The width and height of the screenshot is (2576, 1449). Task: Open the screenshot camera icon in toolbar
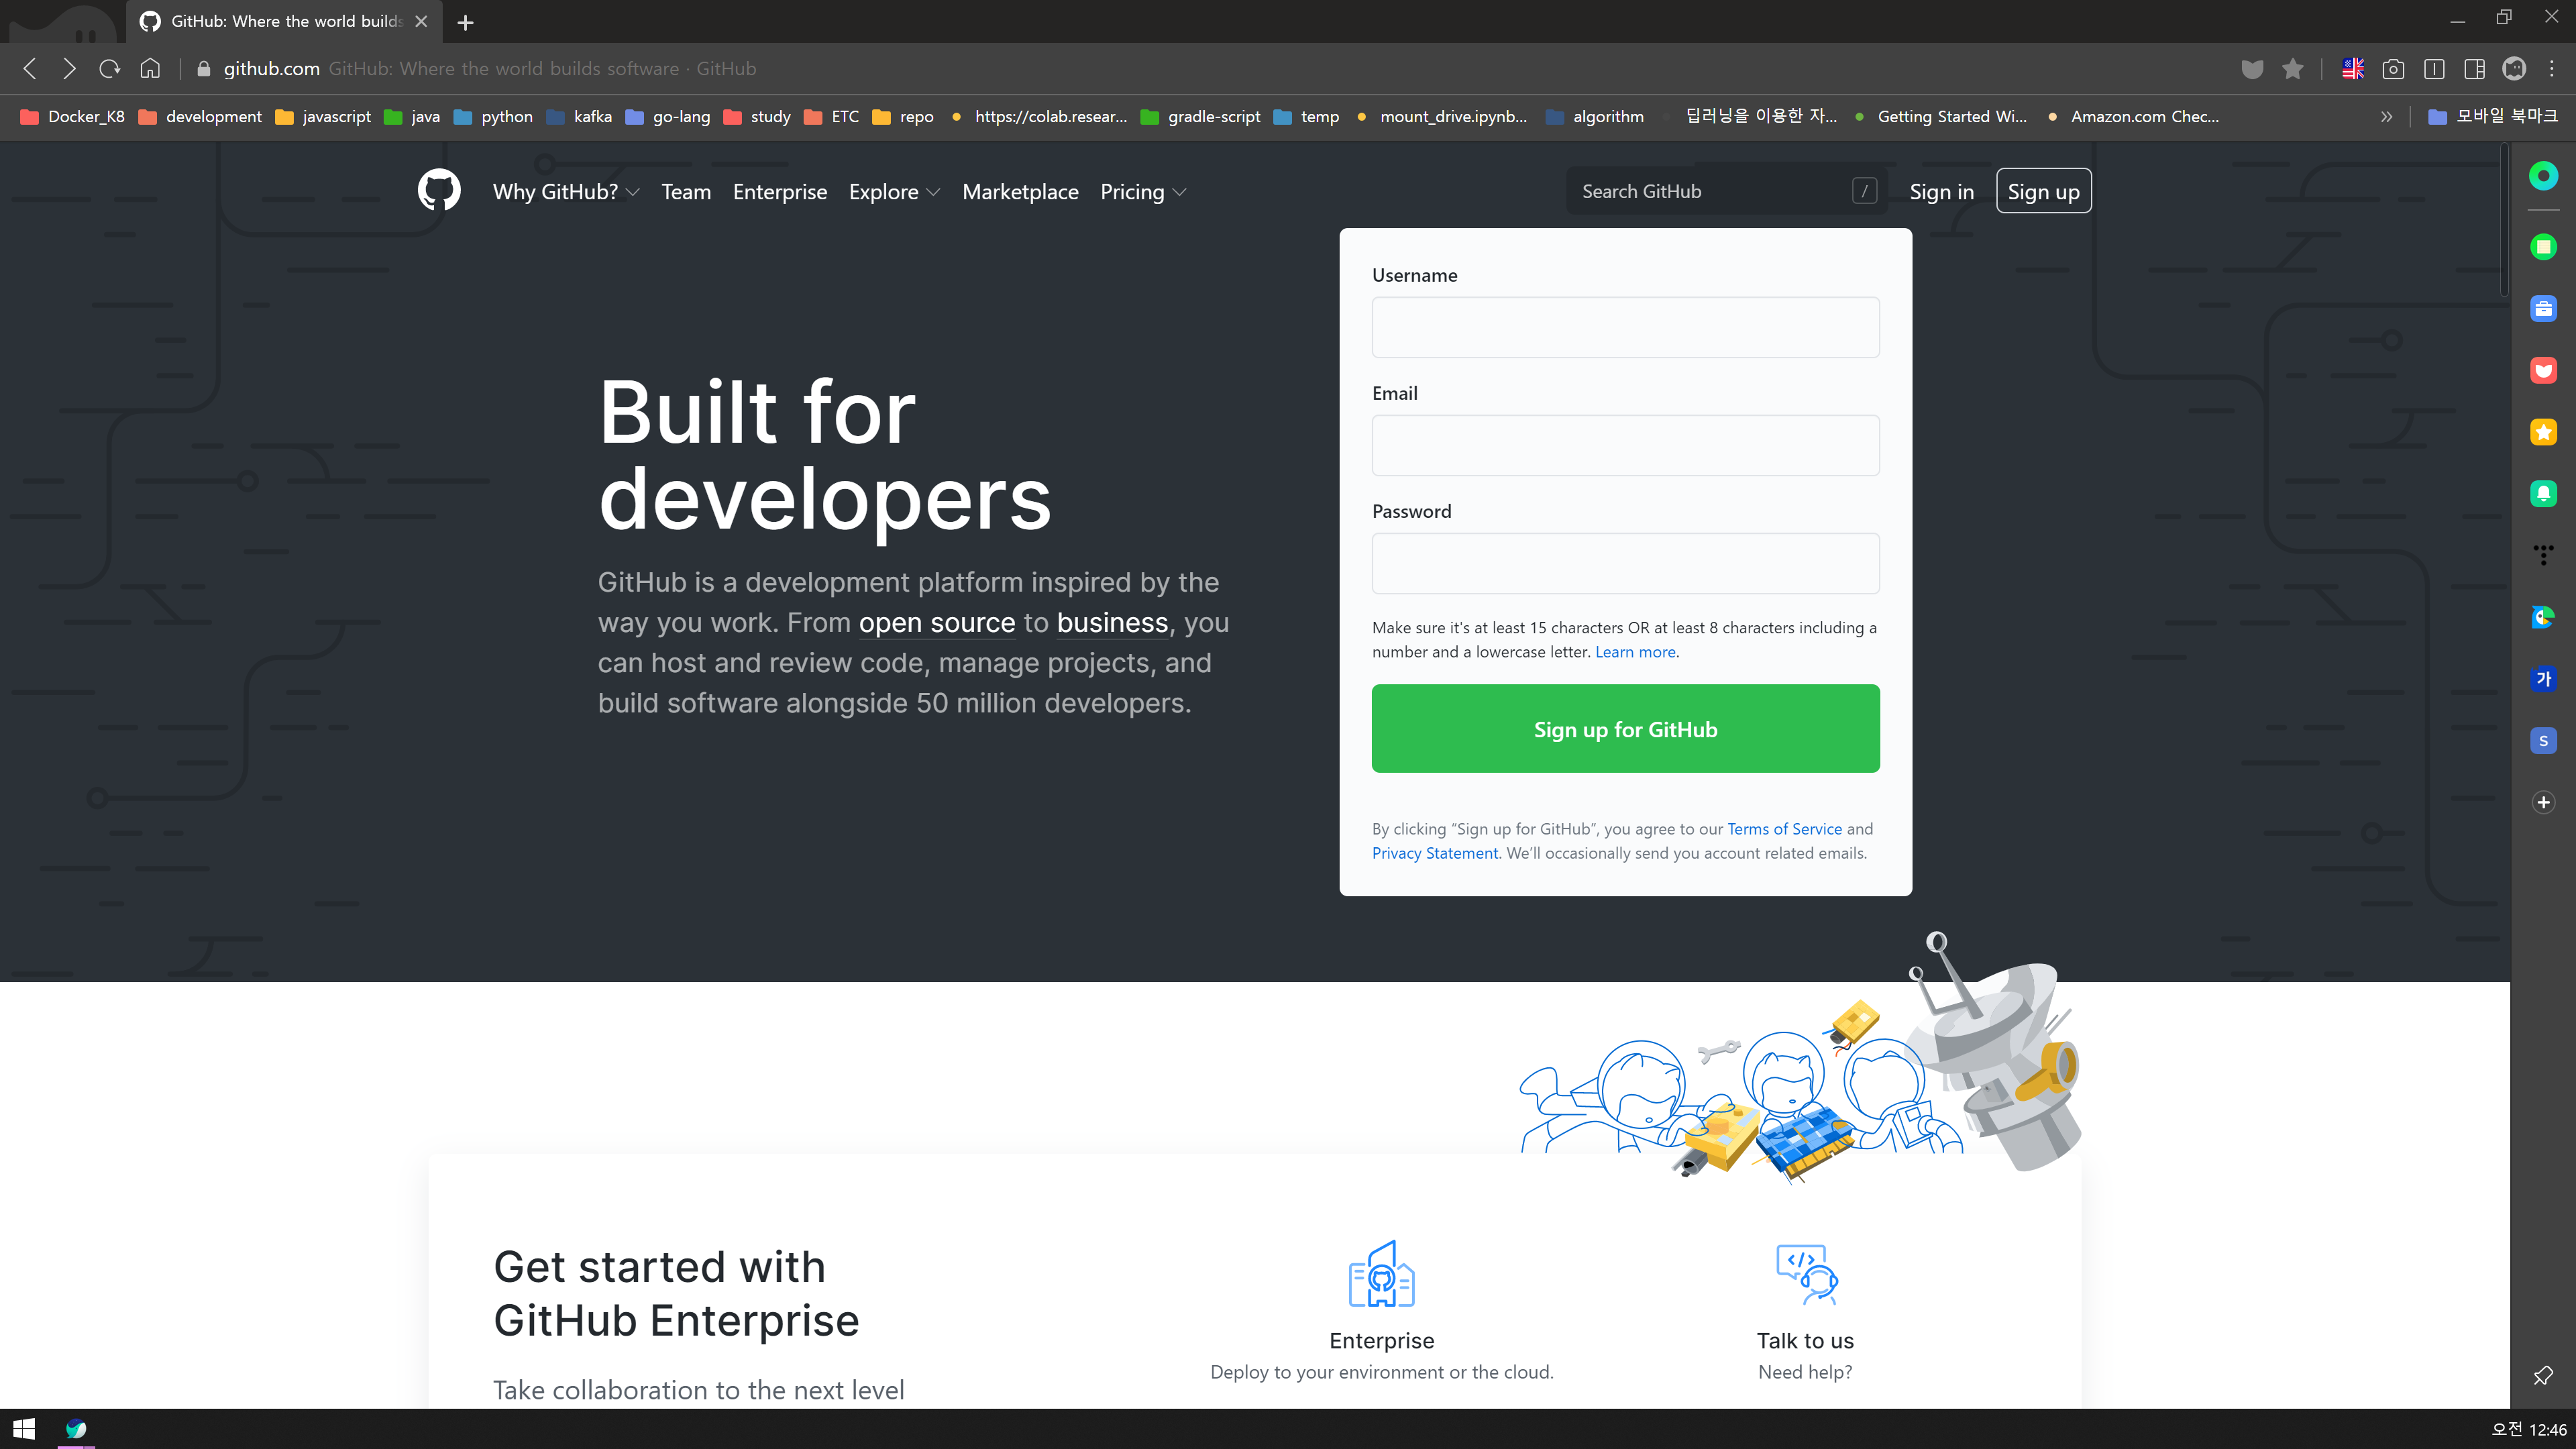[x=2393, y=68]
